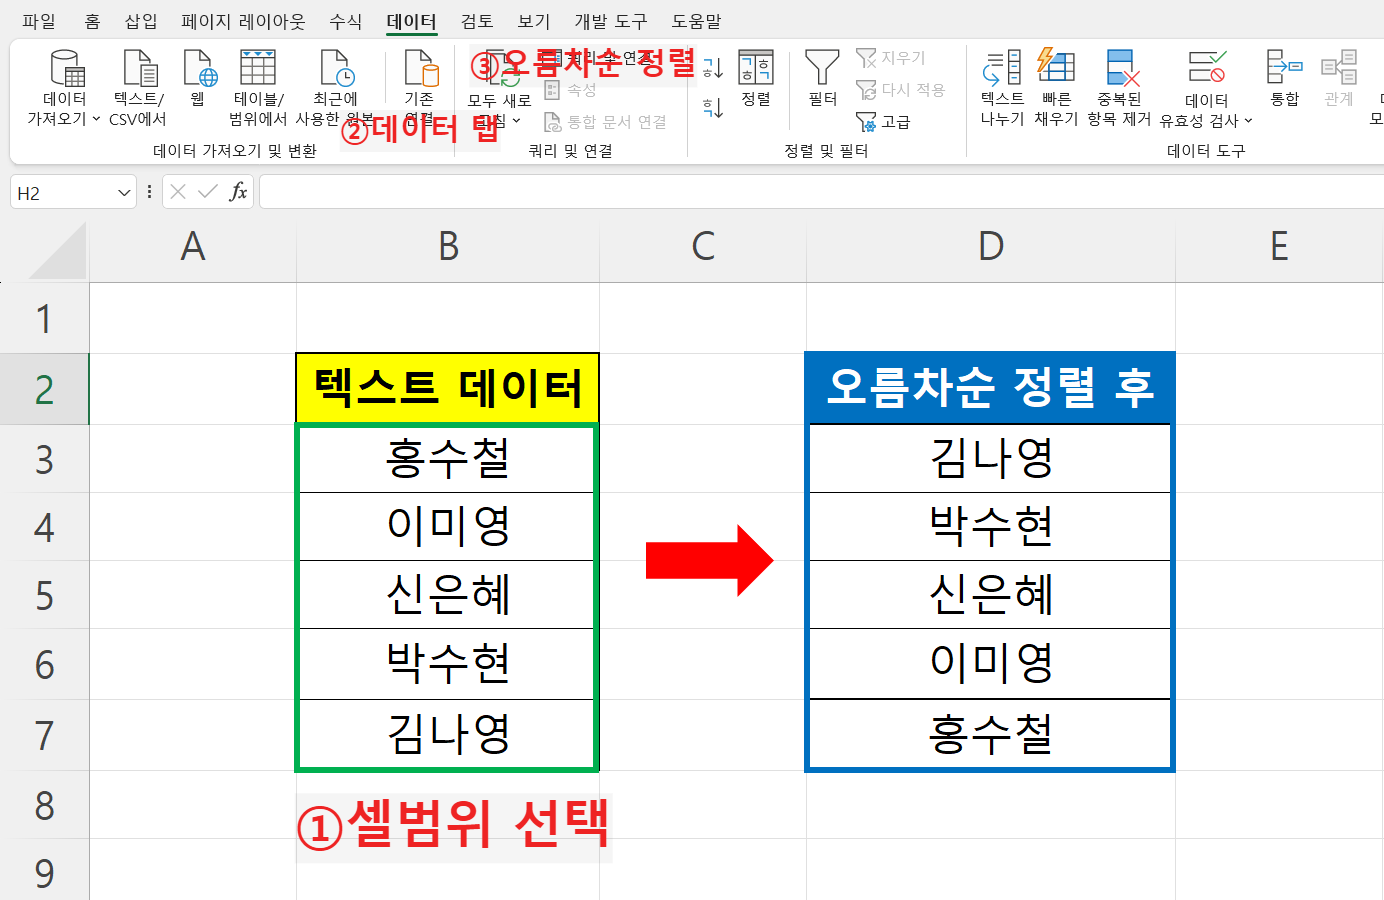Select the cell containing 신은혜 in column B
This screenshot has width=1384, height=900.
point(446,595)
